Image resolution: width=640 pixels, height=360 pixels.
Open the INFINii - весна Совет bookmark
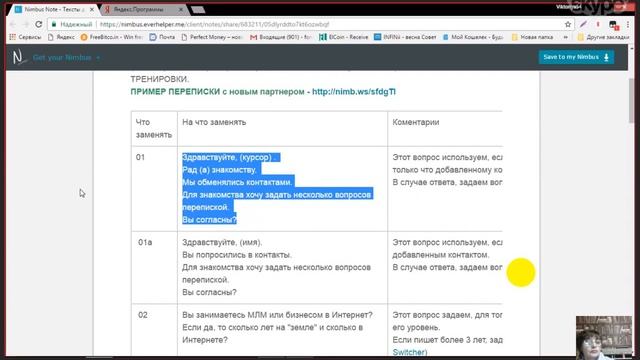405,37
